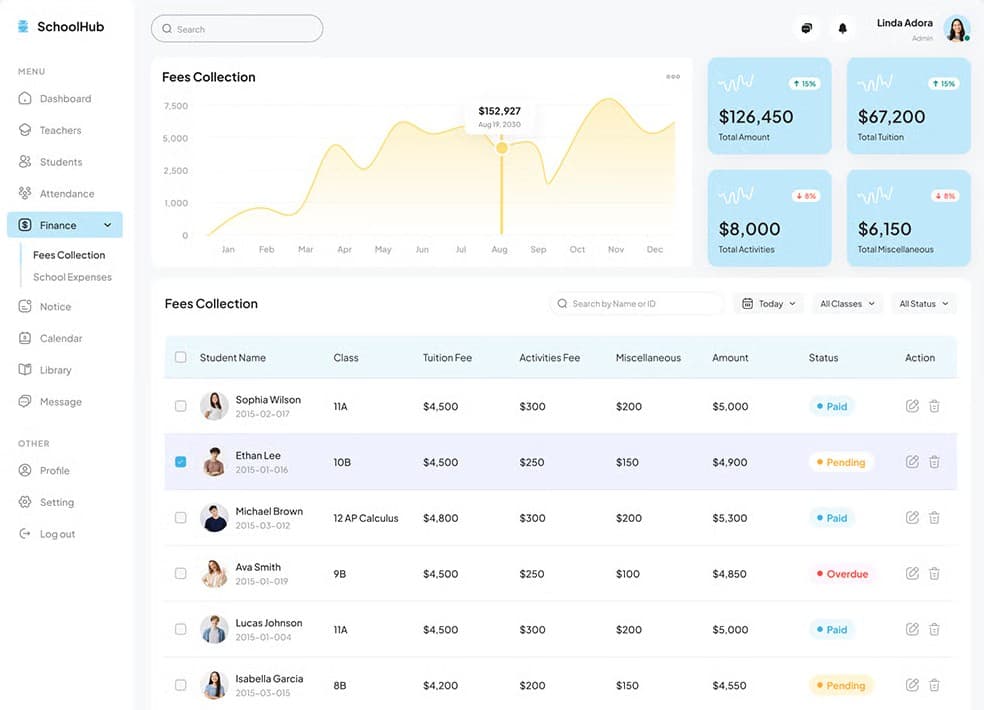Open the chat messages icon in header

pyautogui.click(x=807, y=29)
